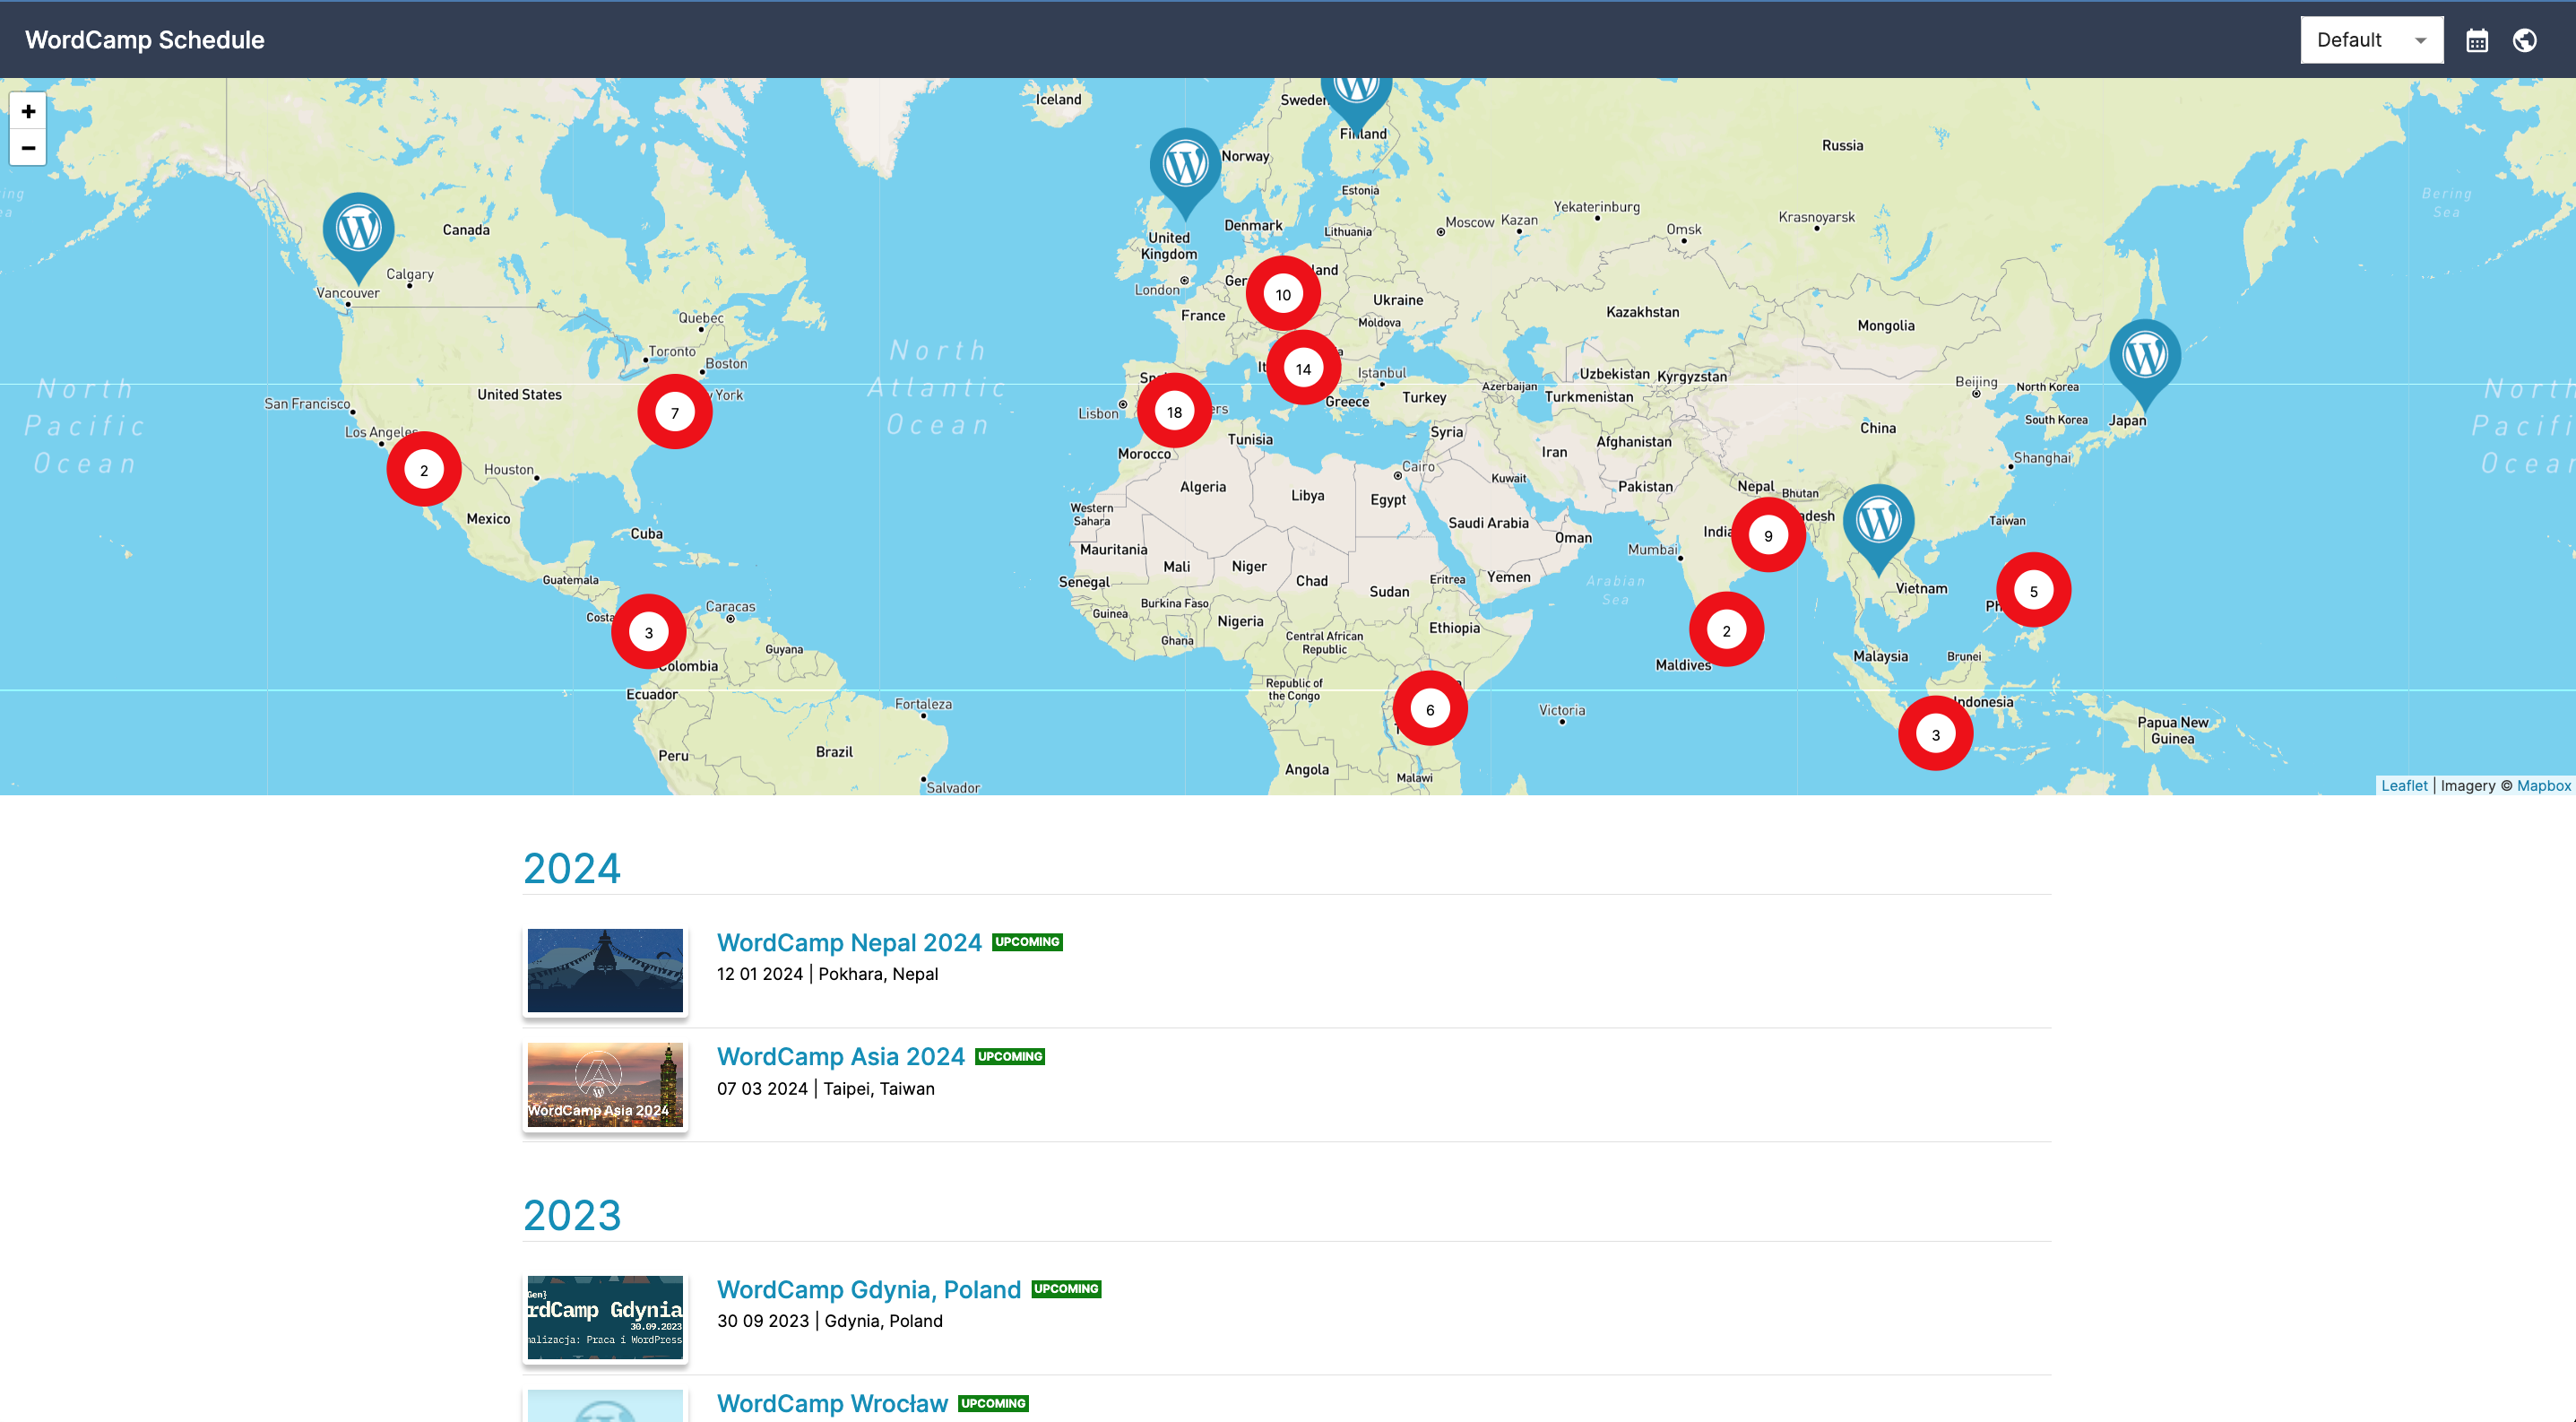This screenshot has height=1422, width=2576.
Task: Open the cluster marker showing 5
Action: click(x=2033, y=591)
